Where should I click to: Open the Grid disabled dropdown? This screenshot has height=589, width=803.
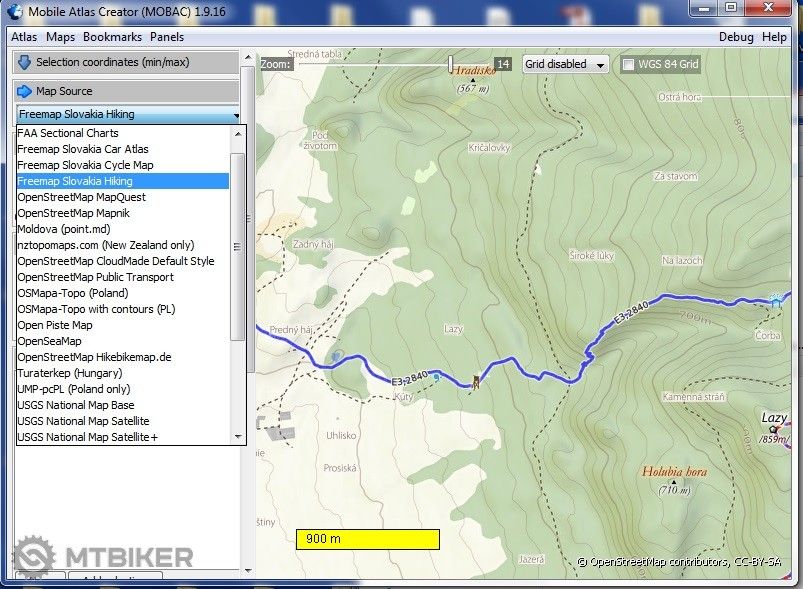(566, 64)
